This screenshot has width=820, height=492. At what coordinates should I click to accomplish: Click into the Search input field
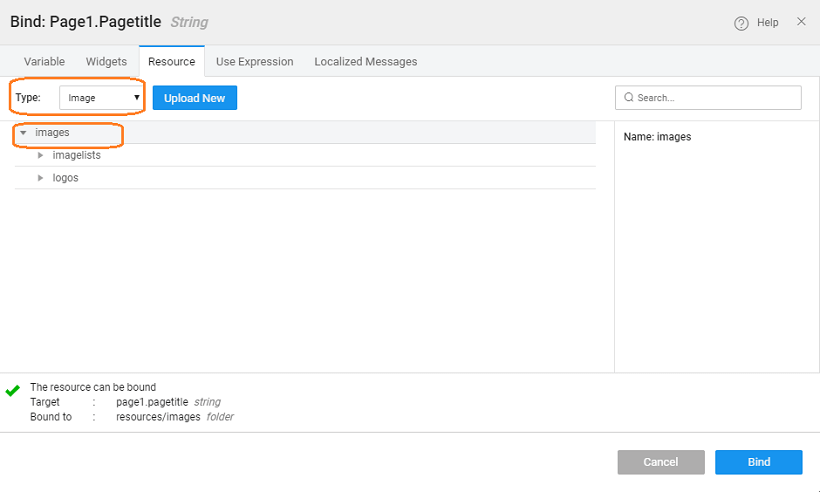click(715, 98)
